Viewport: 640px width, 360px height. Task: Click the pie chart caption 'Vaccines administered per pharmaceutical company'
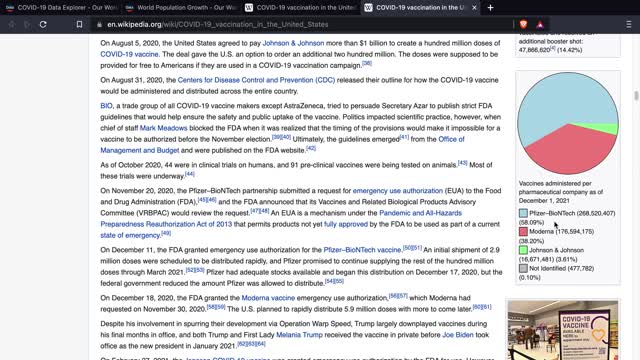(561, 192)
